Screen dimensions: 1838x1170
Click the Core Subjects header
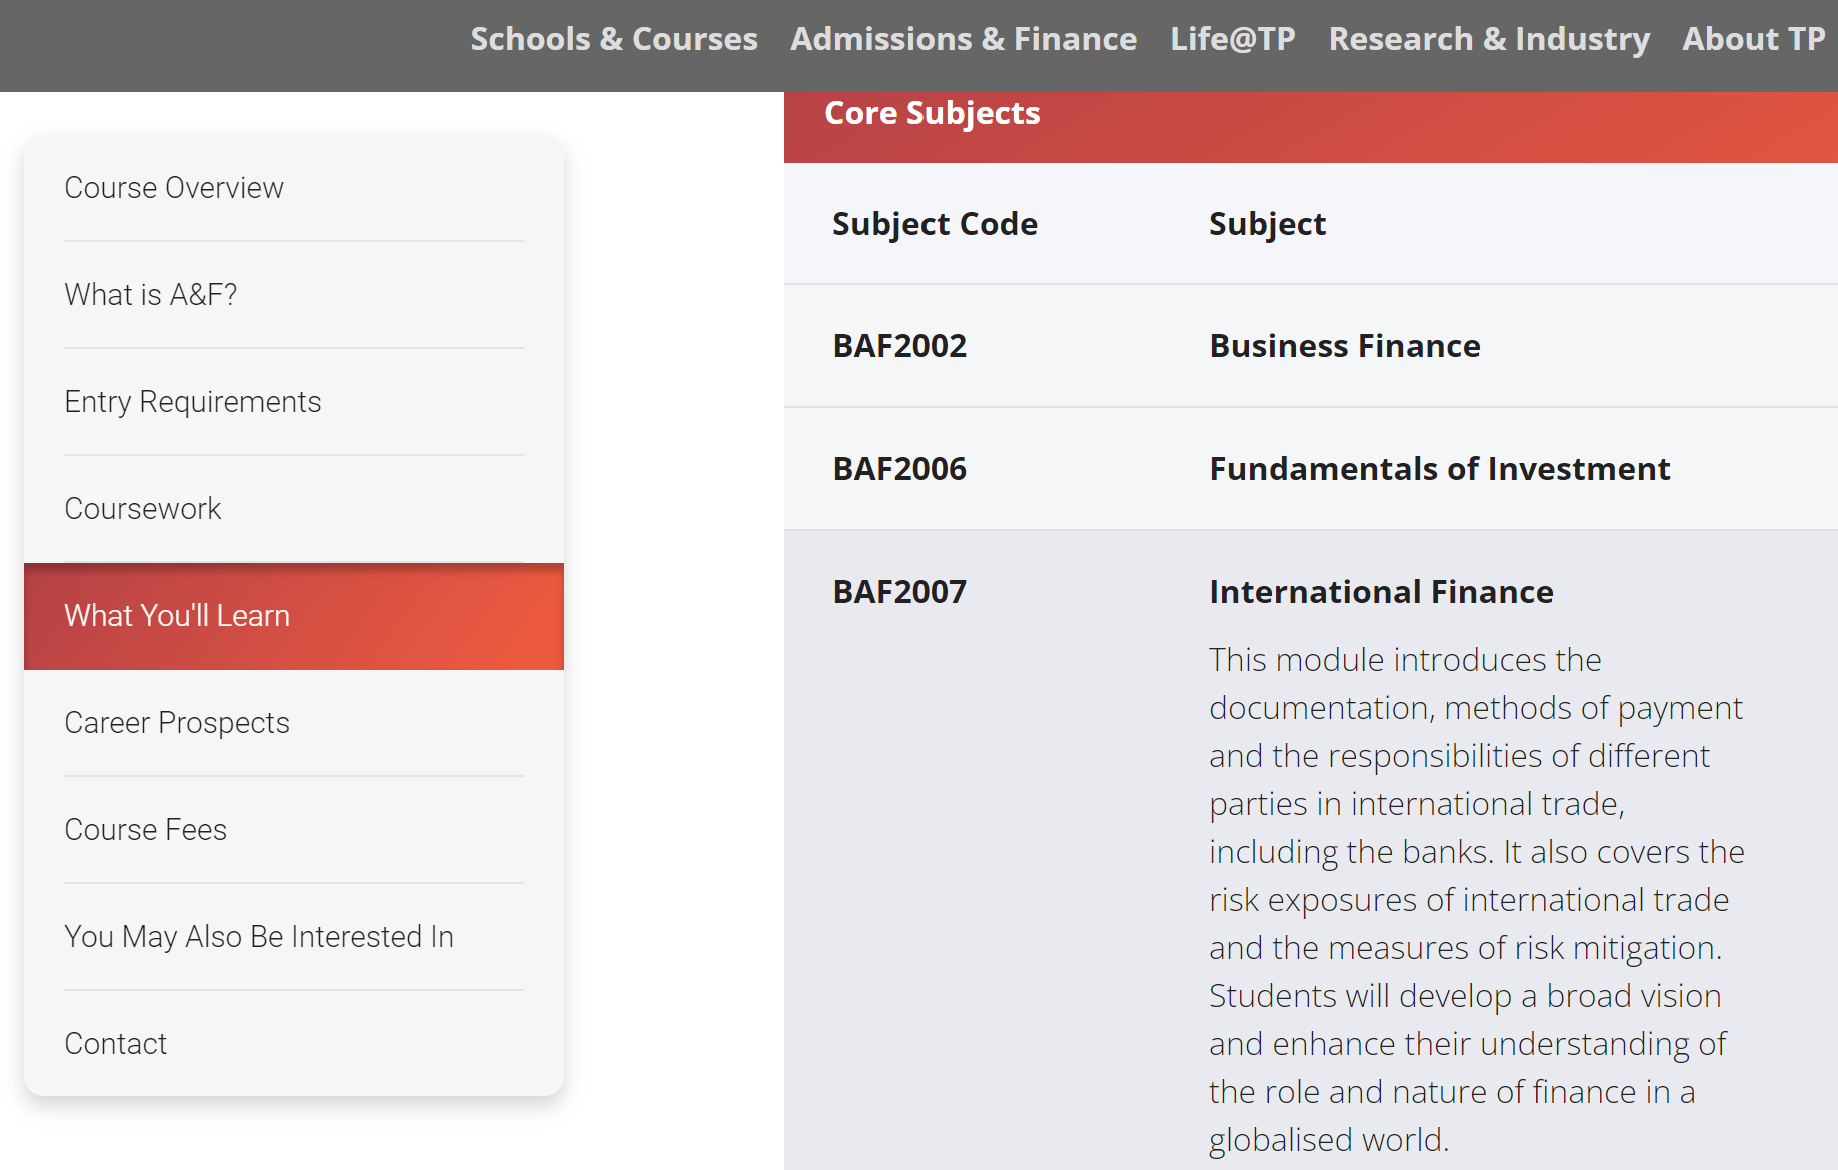(932, 113)
